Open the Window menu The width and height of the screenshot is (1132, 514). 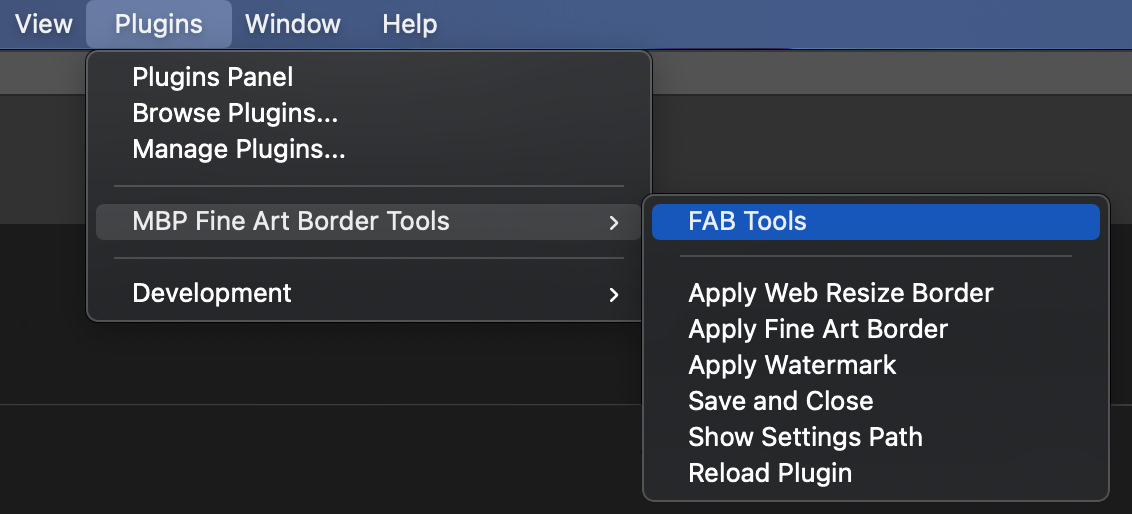292,24
